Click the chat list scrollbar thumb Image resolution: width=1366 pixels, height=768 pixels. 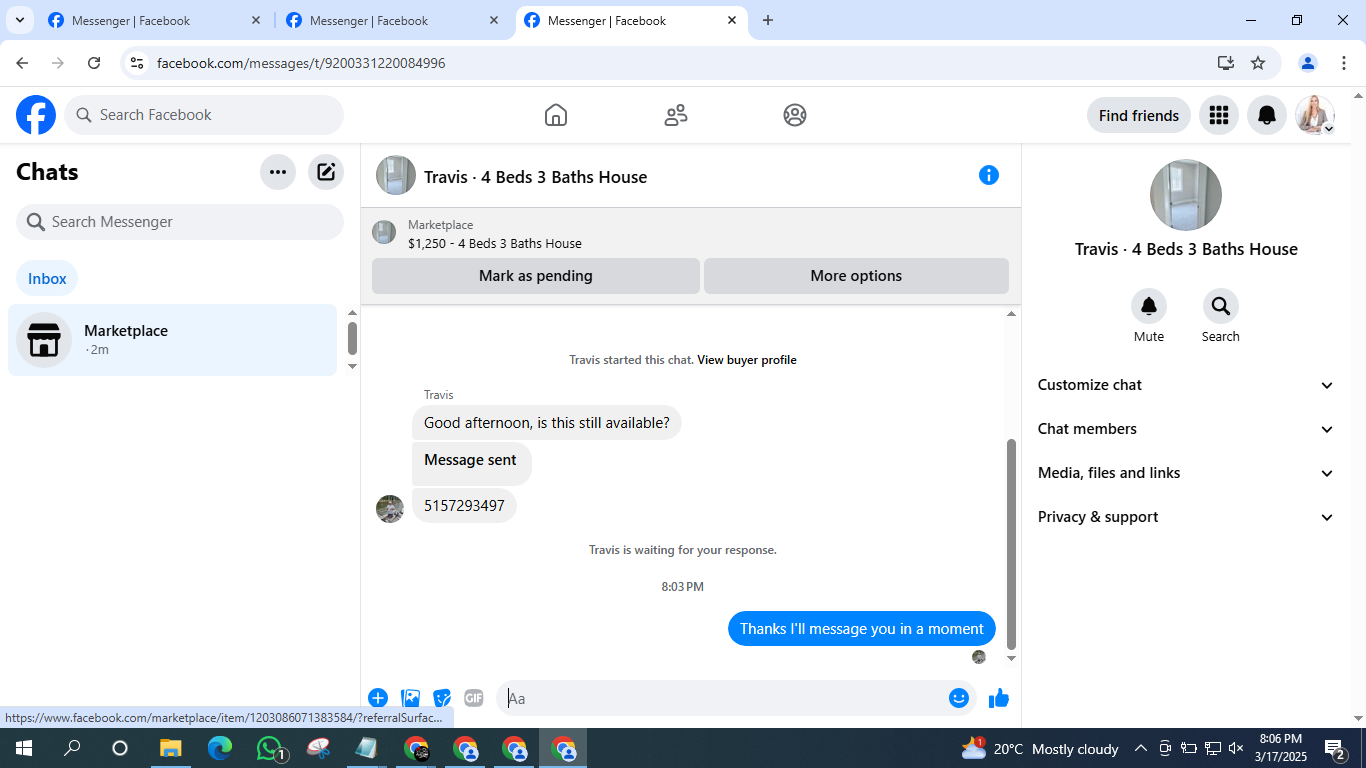[x=352, y=338]
